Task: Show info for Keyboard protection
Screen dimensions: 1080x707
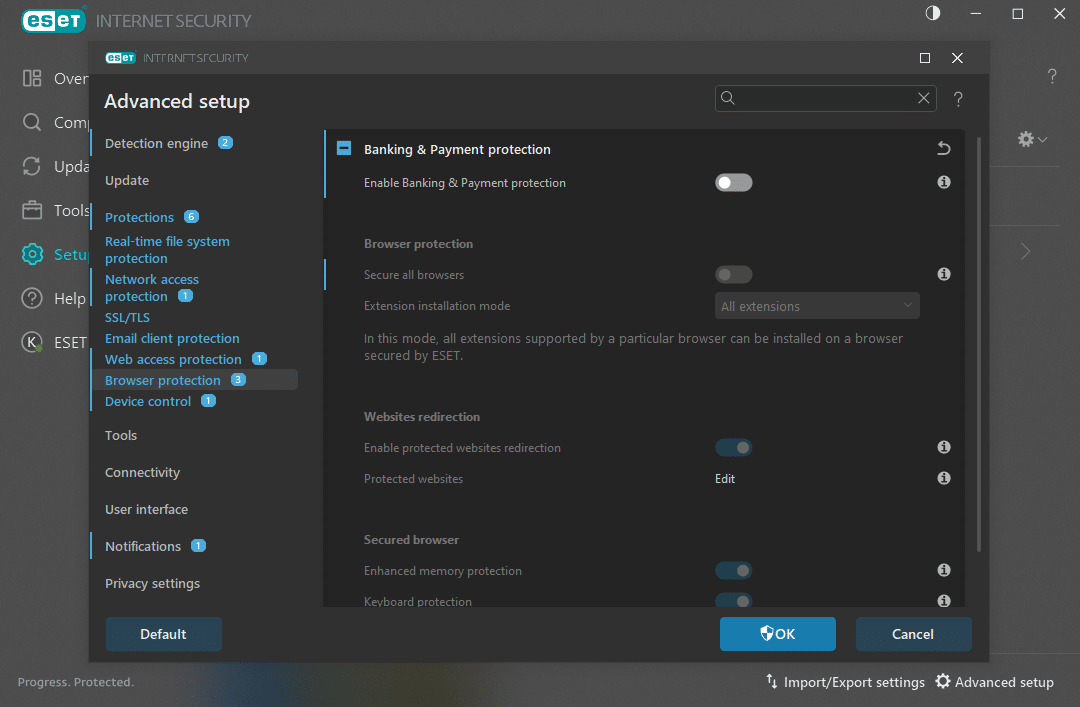Action: 944,601
